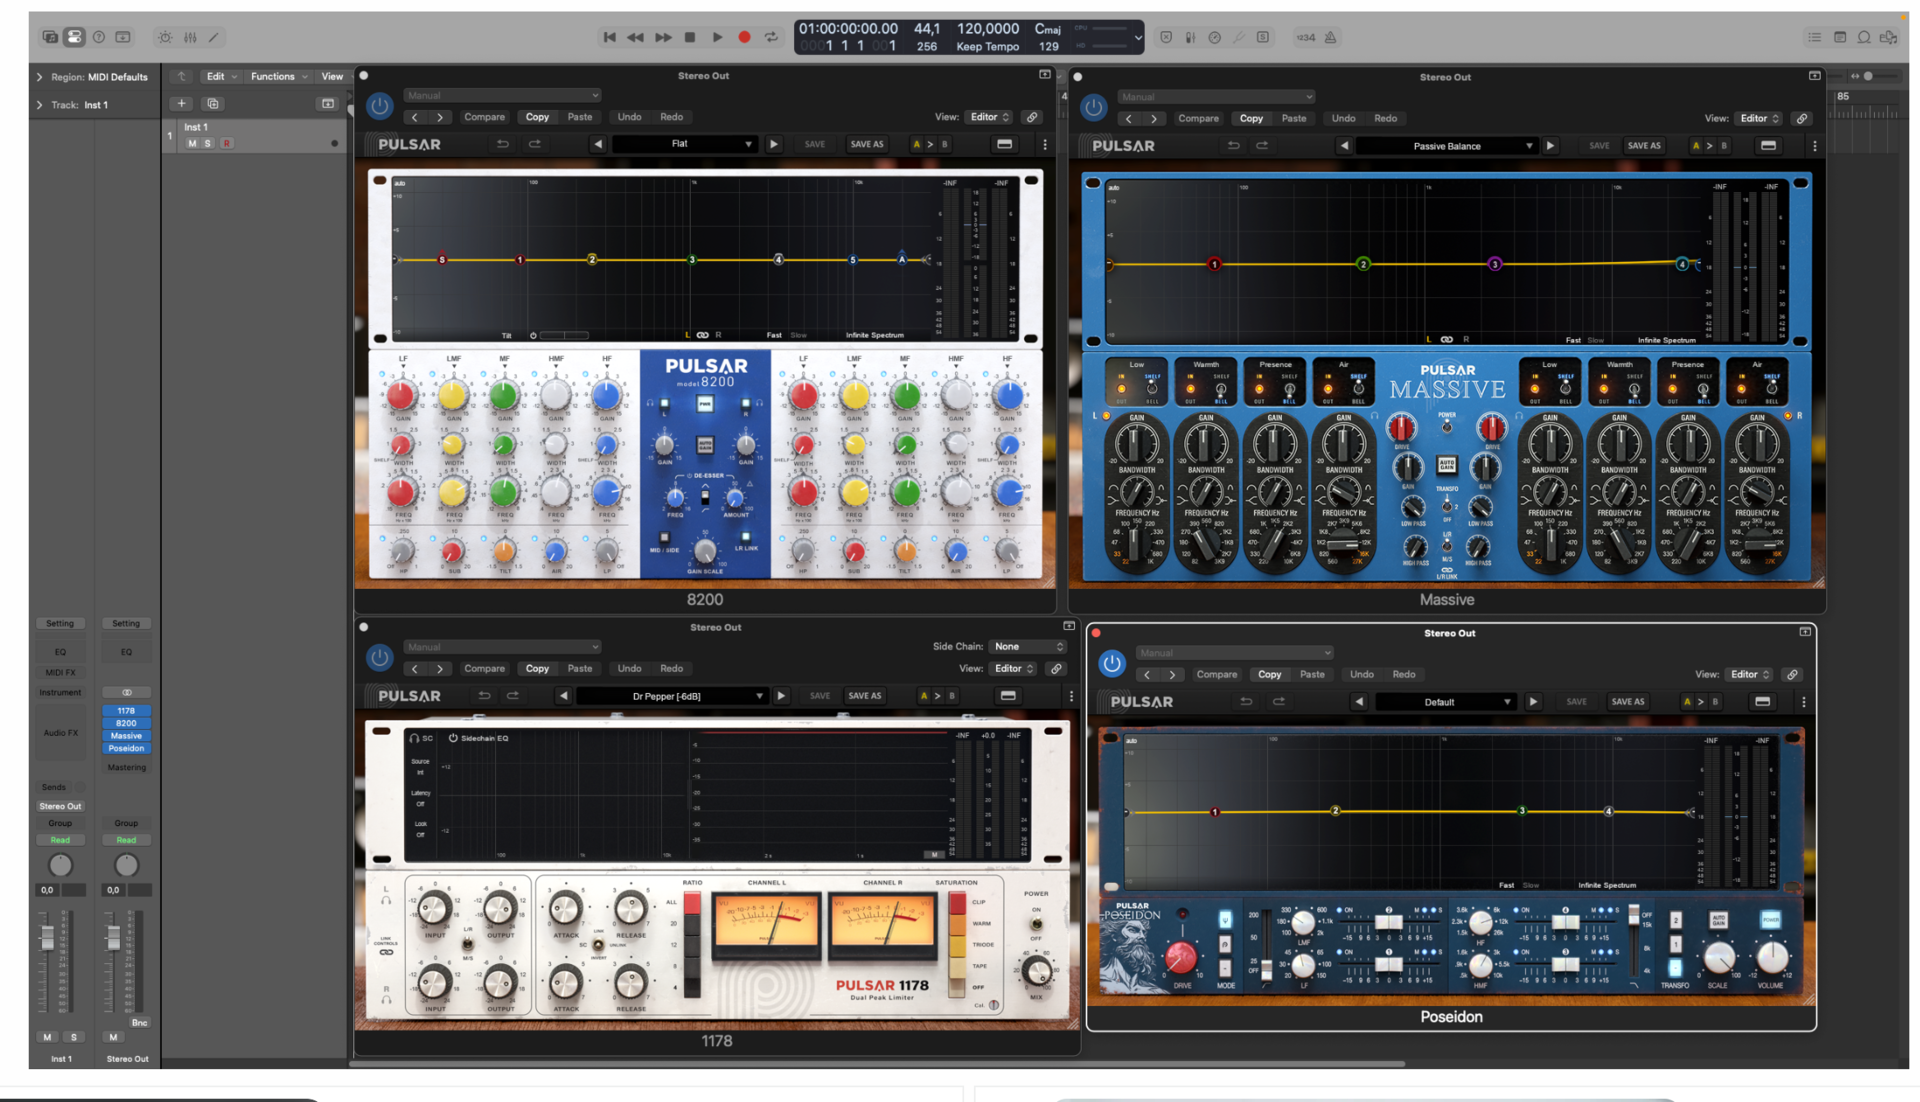This screenshot has height=1102, width=1920.
Task: Toggle power bypass on the 8200 plugin
Action: tap(379, 106)
